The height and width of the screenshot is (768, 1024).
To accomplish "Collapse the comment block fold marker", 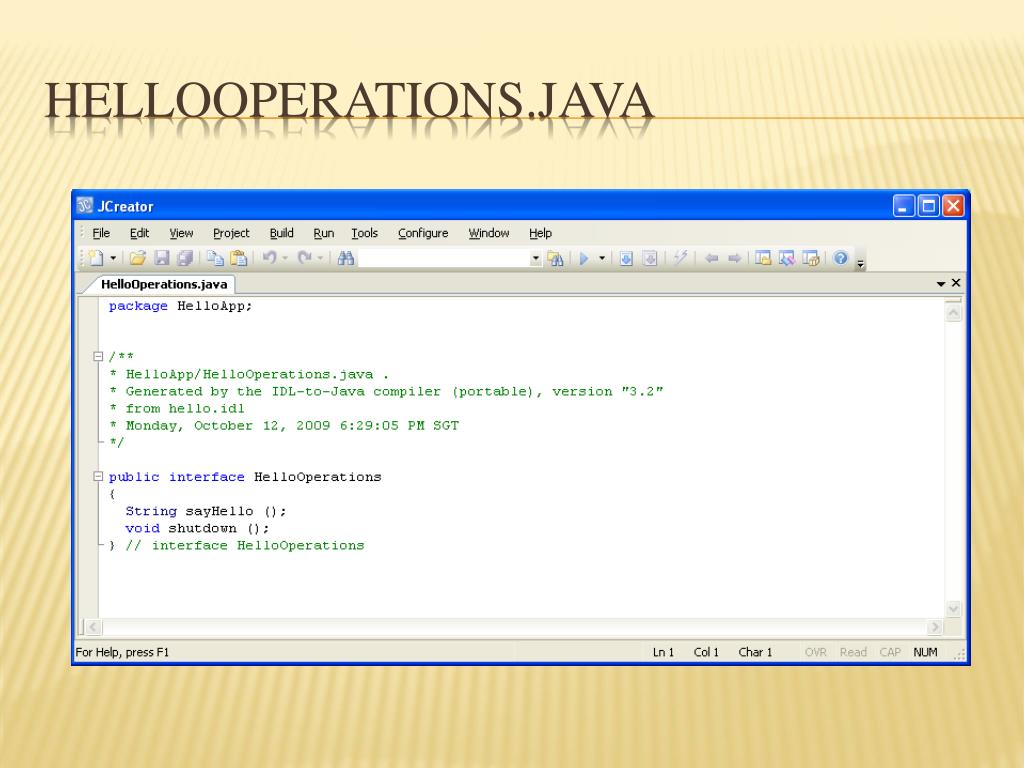I will click(98, 357).
